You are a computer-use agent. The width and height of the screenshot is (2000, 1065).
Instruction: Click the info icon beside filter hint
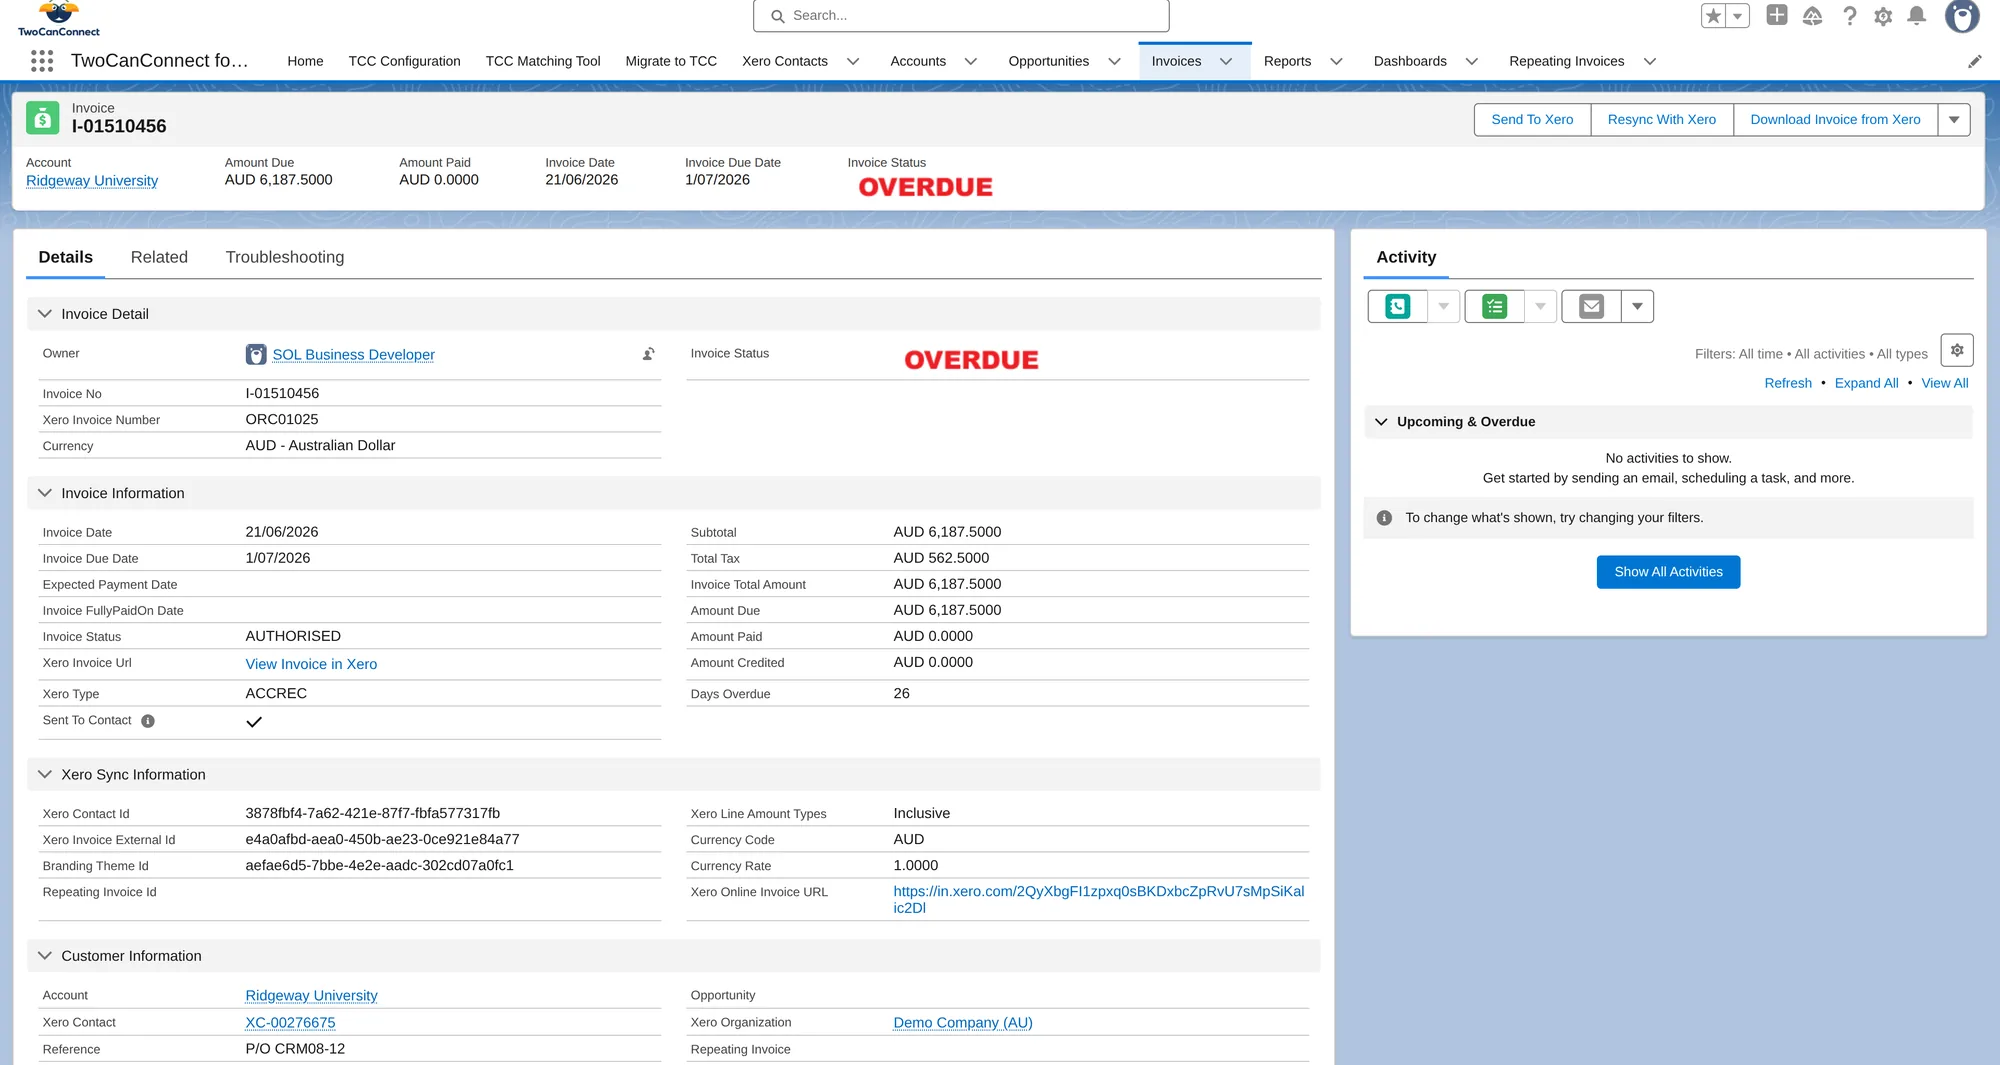1384,518
